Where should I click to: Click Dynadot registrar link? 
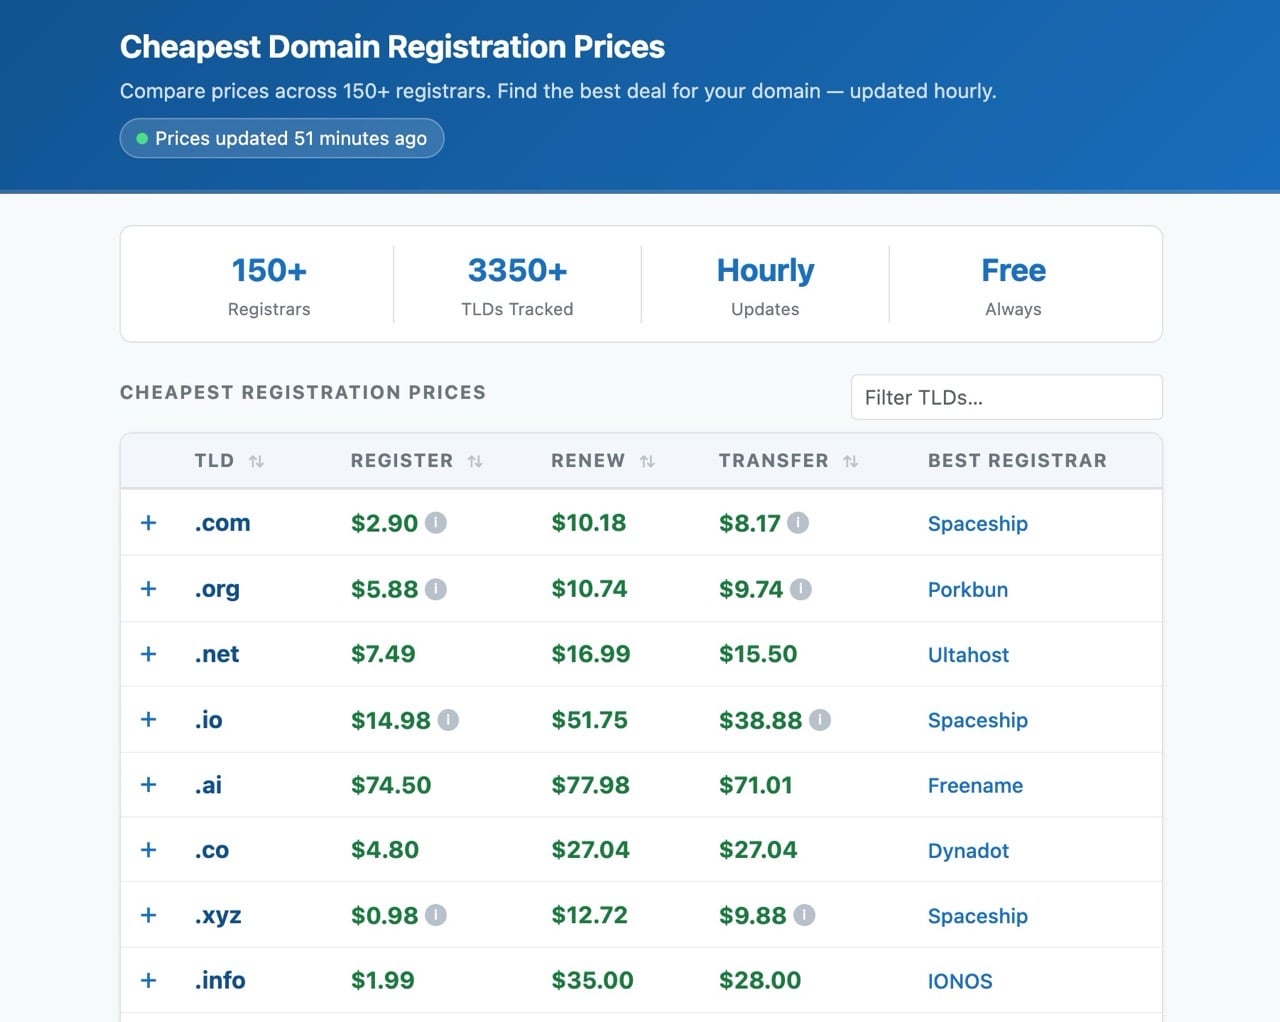click(968, 851)
